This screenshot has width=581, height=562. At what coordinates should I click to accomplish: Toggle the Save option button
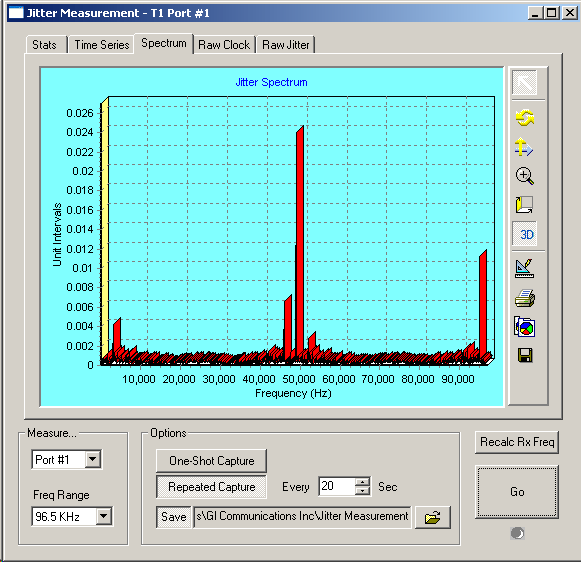[173, 517]
